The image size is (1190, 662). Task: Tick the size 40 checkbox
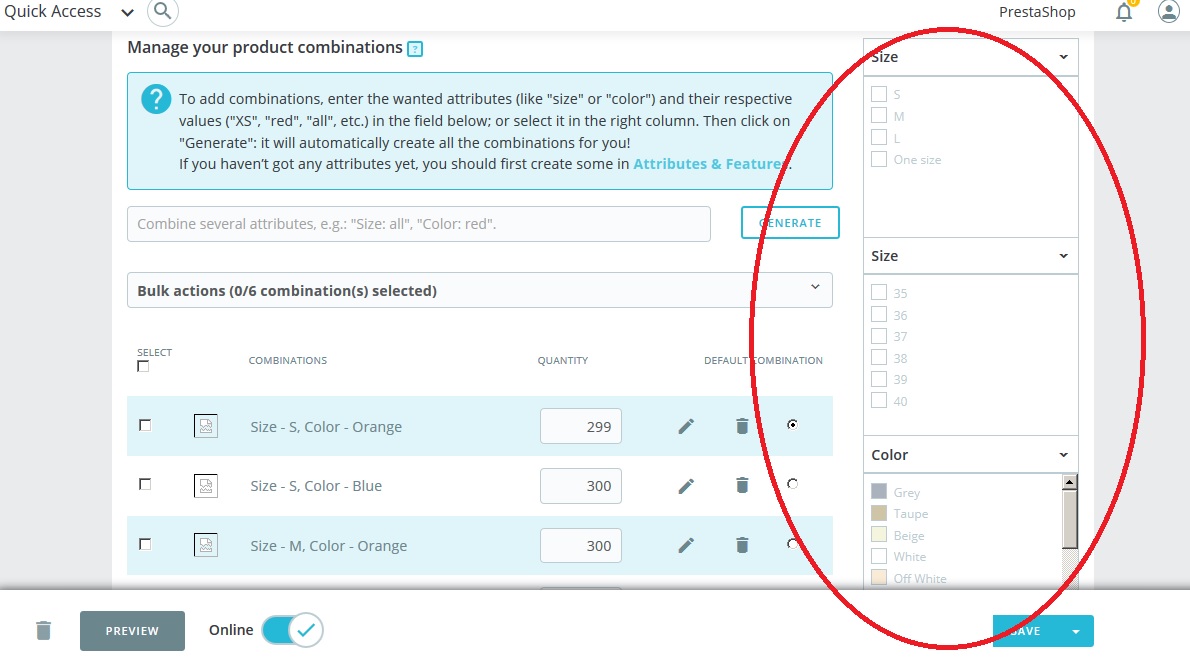click(879, 400)
